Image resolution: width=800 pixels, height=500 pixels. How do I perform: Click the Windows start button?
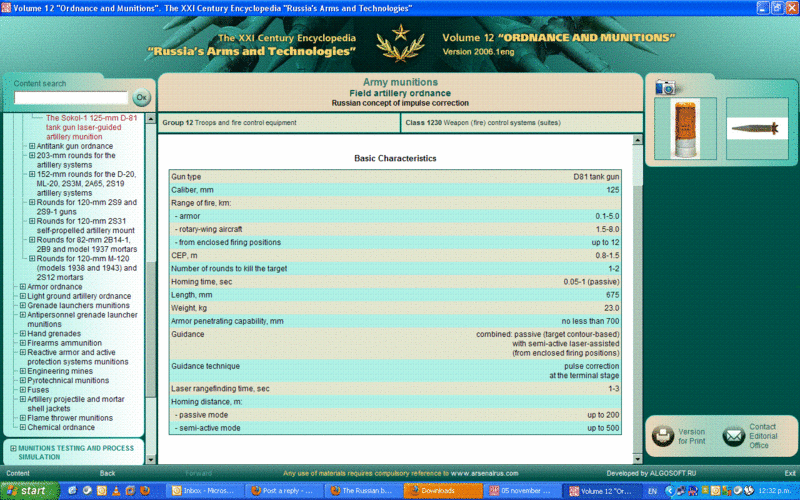tap(30, 491)
